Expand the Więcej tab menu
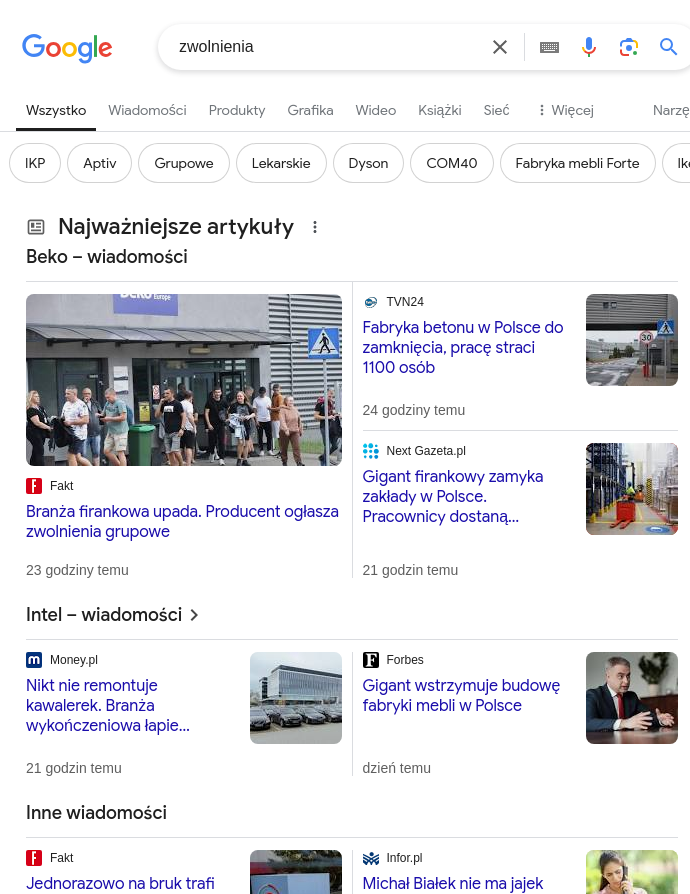 [565, 110]
